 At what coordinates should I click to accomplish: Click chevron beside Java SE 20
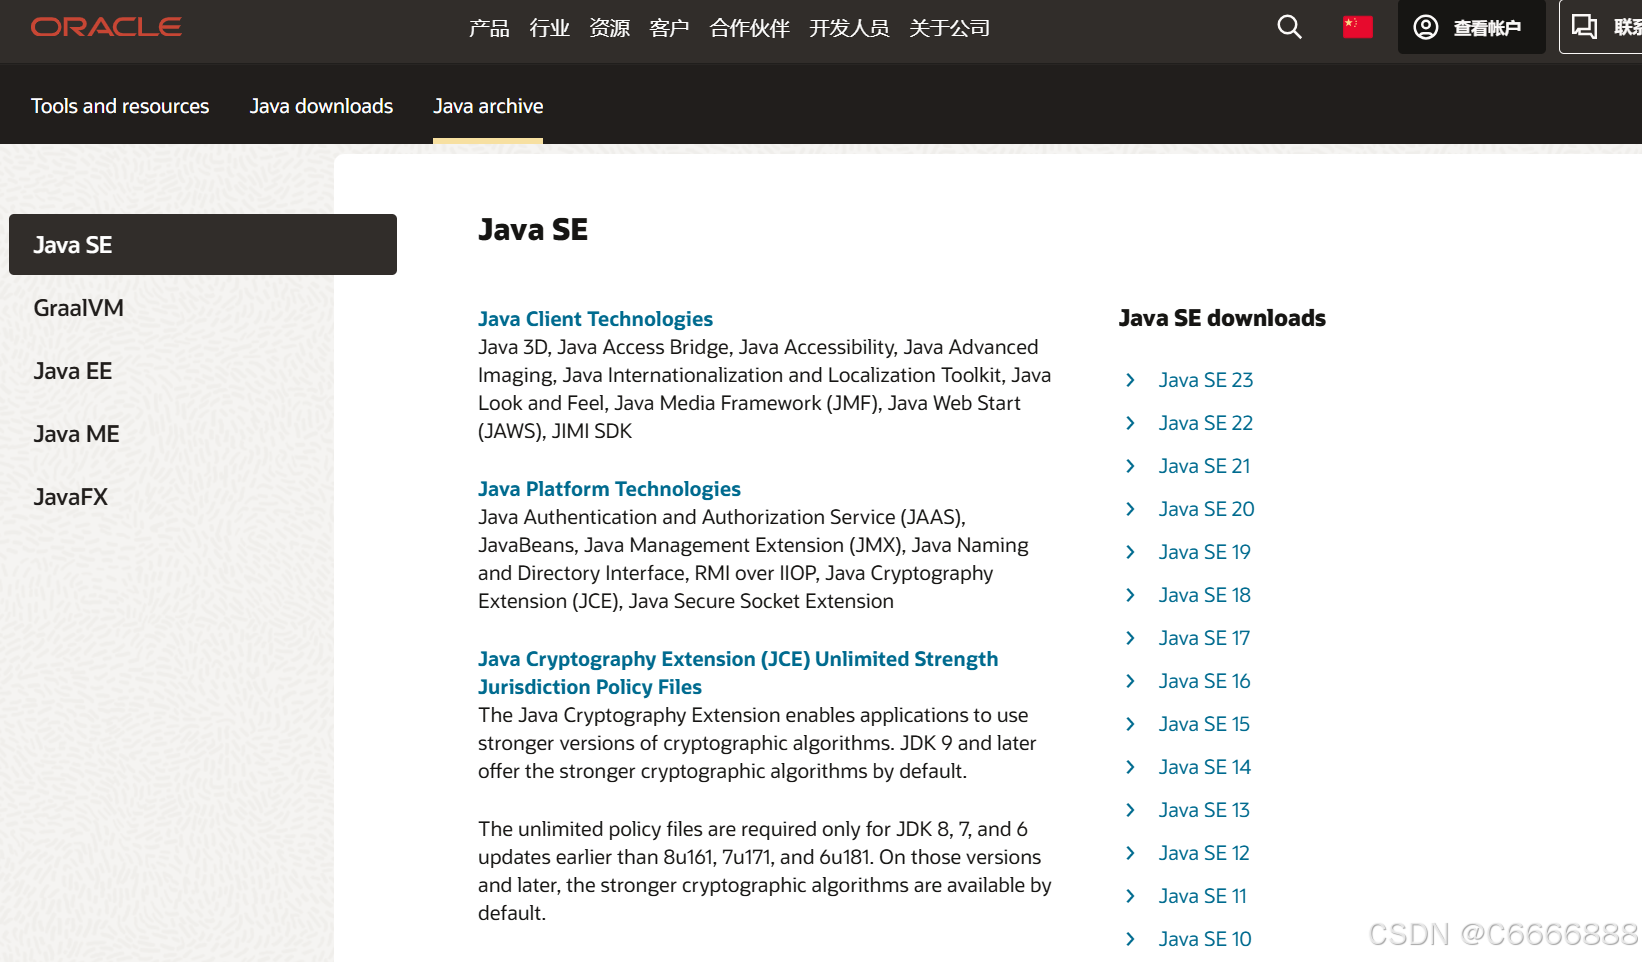pos(1130,509)
